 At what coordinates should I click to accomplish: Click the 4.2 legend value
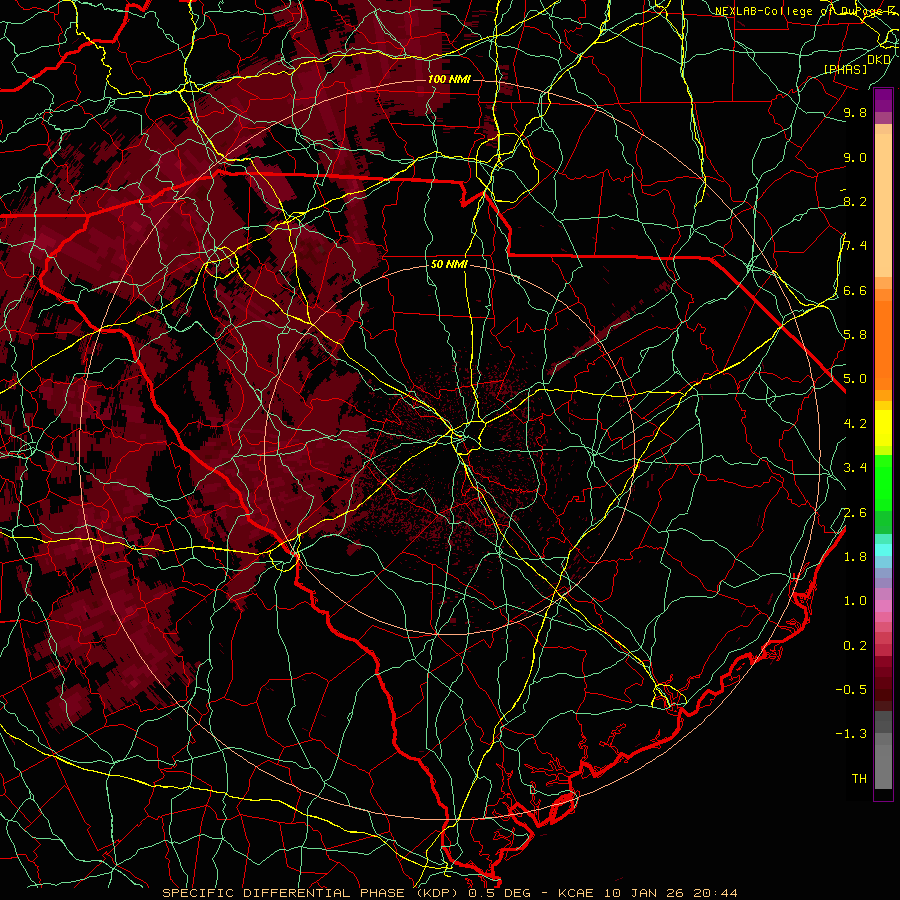(855, 424)
